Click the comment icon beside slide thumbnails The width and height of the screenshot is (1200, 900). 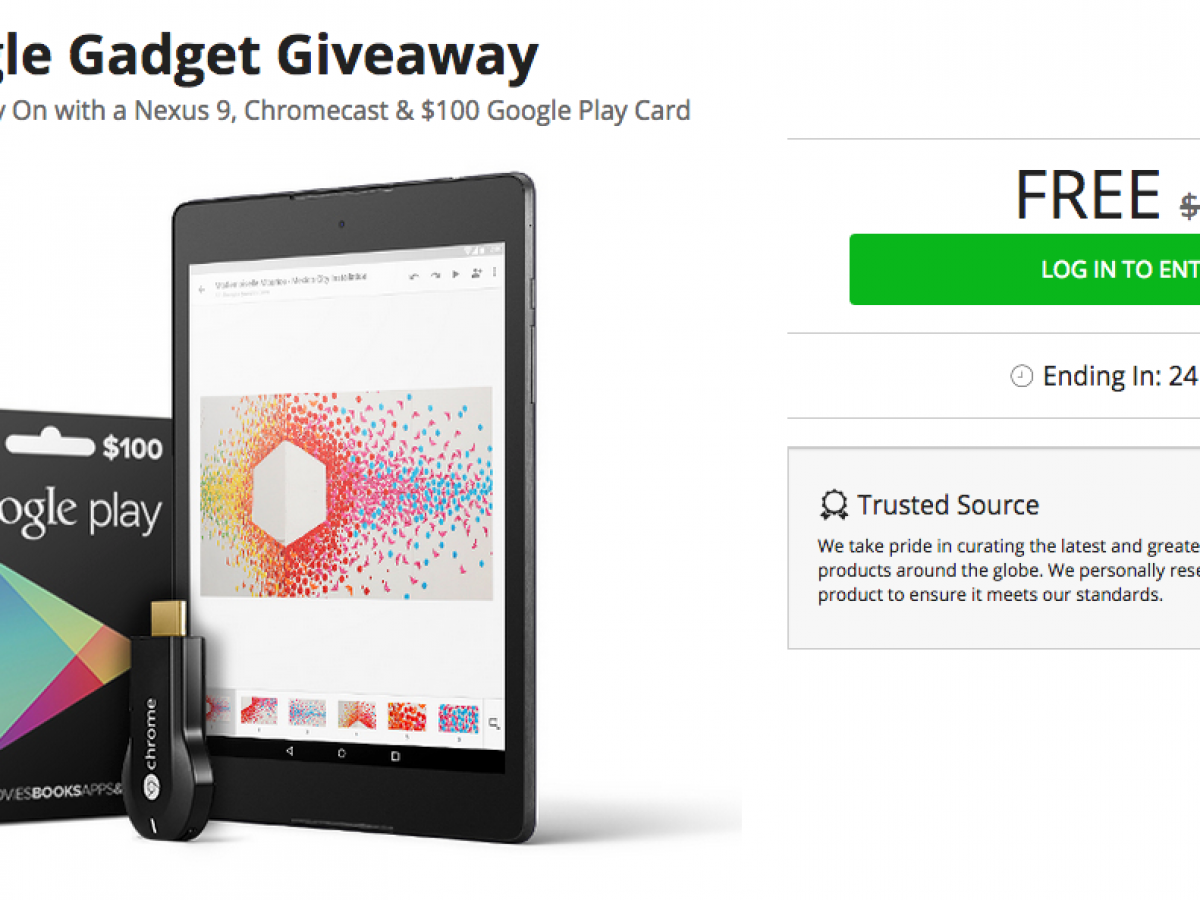point(494,723)
